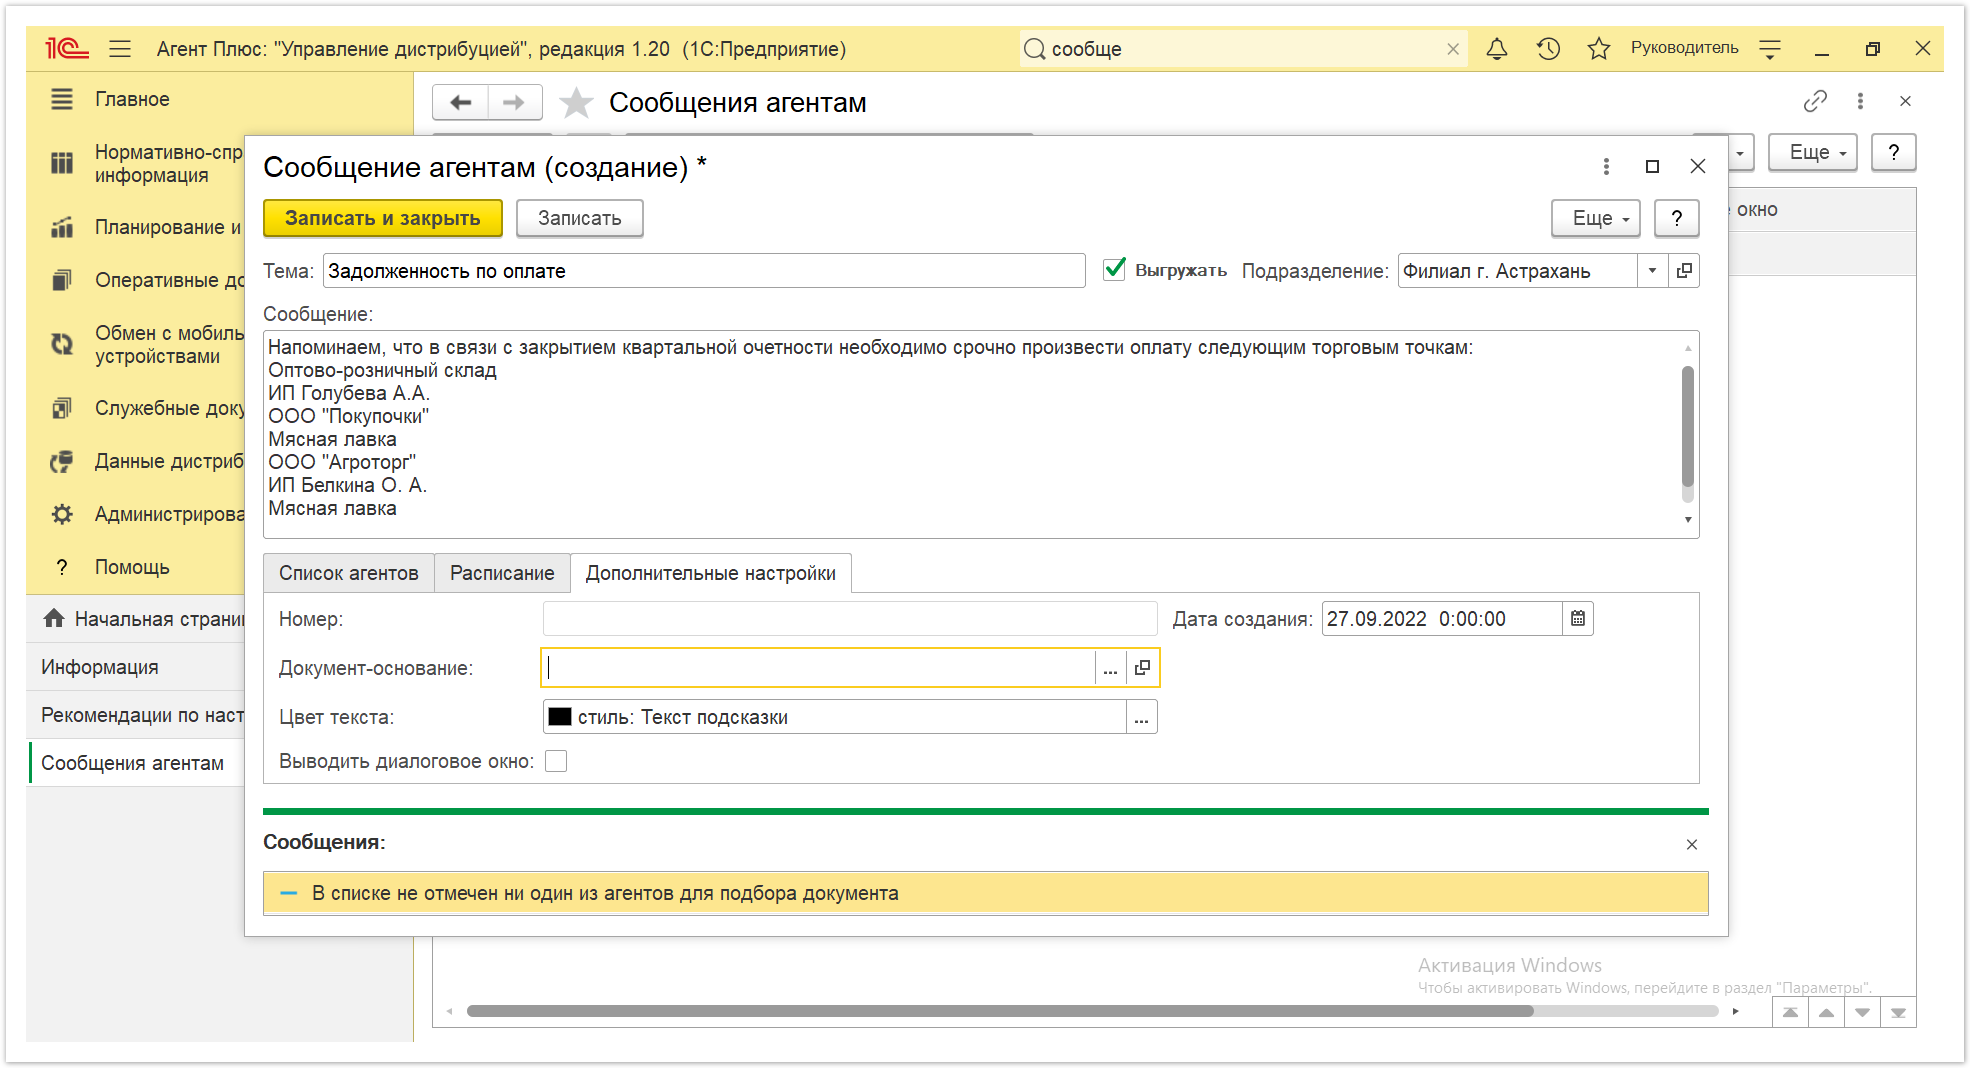Open Администрирование section gear icon
1970x1068 pixels.
coord(62,514)
